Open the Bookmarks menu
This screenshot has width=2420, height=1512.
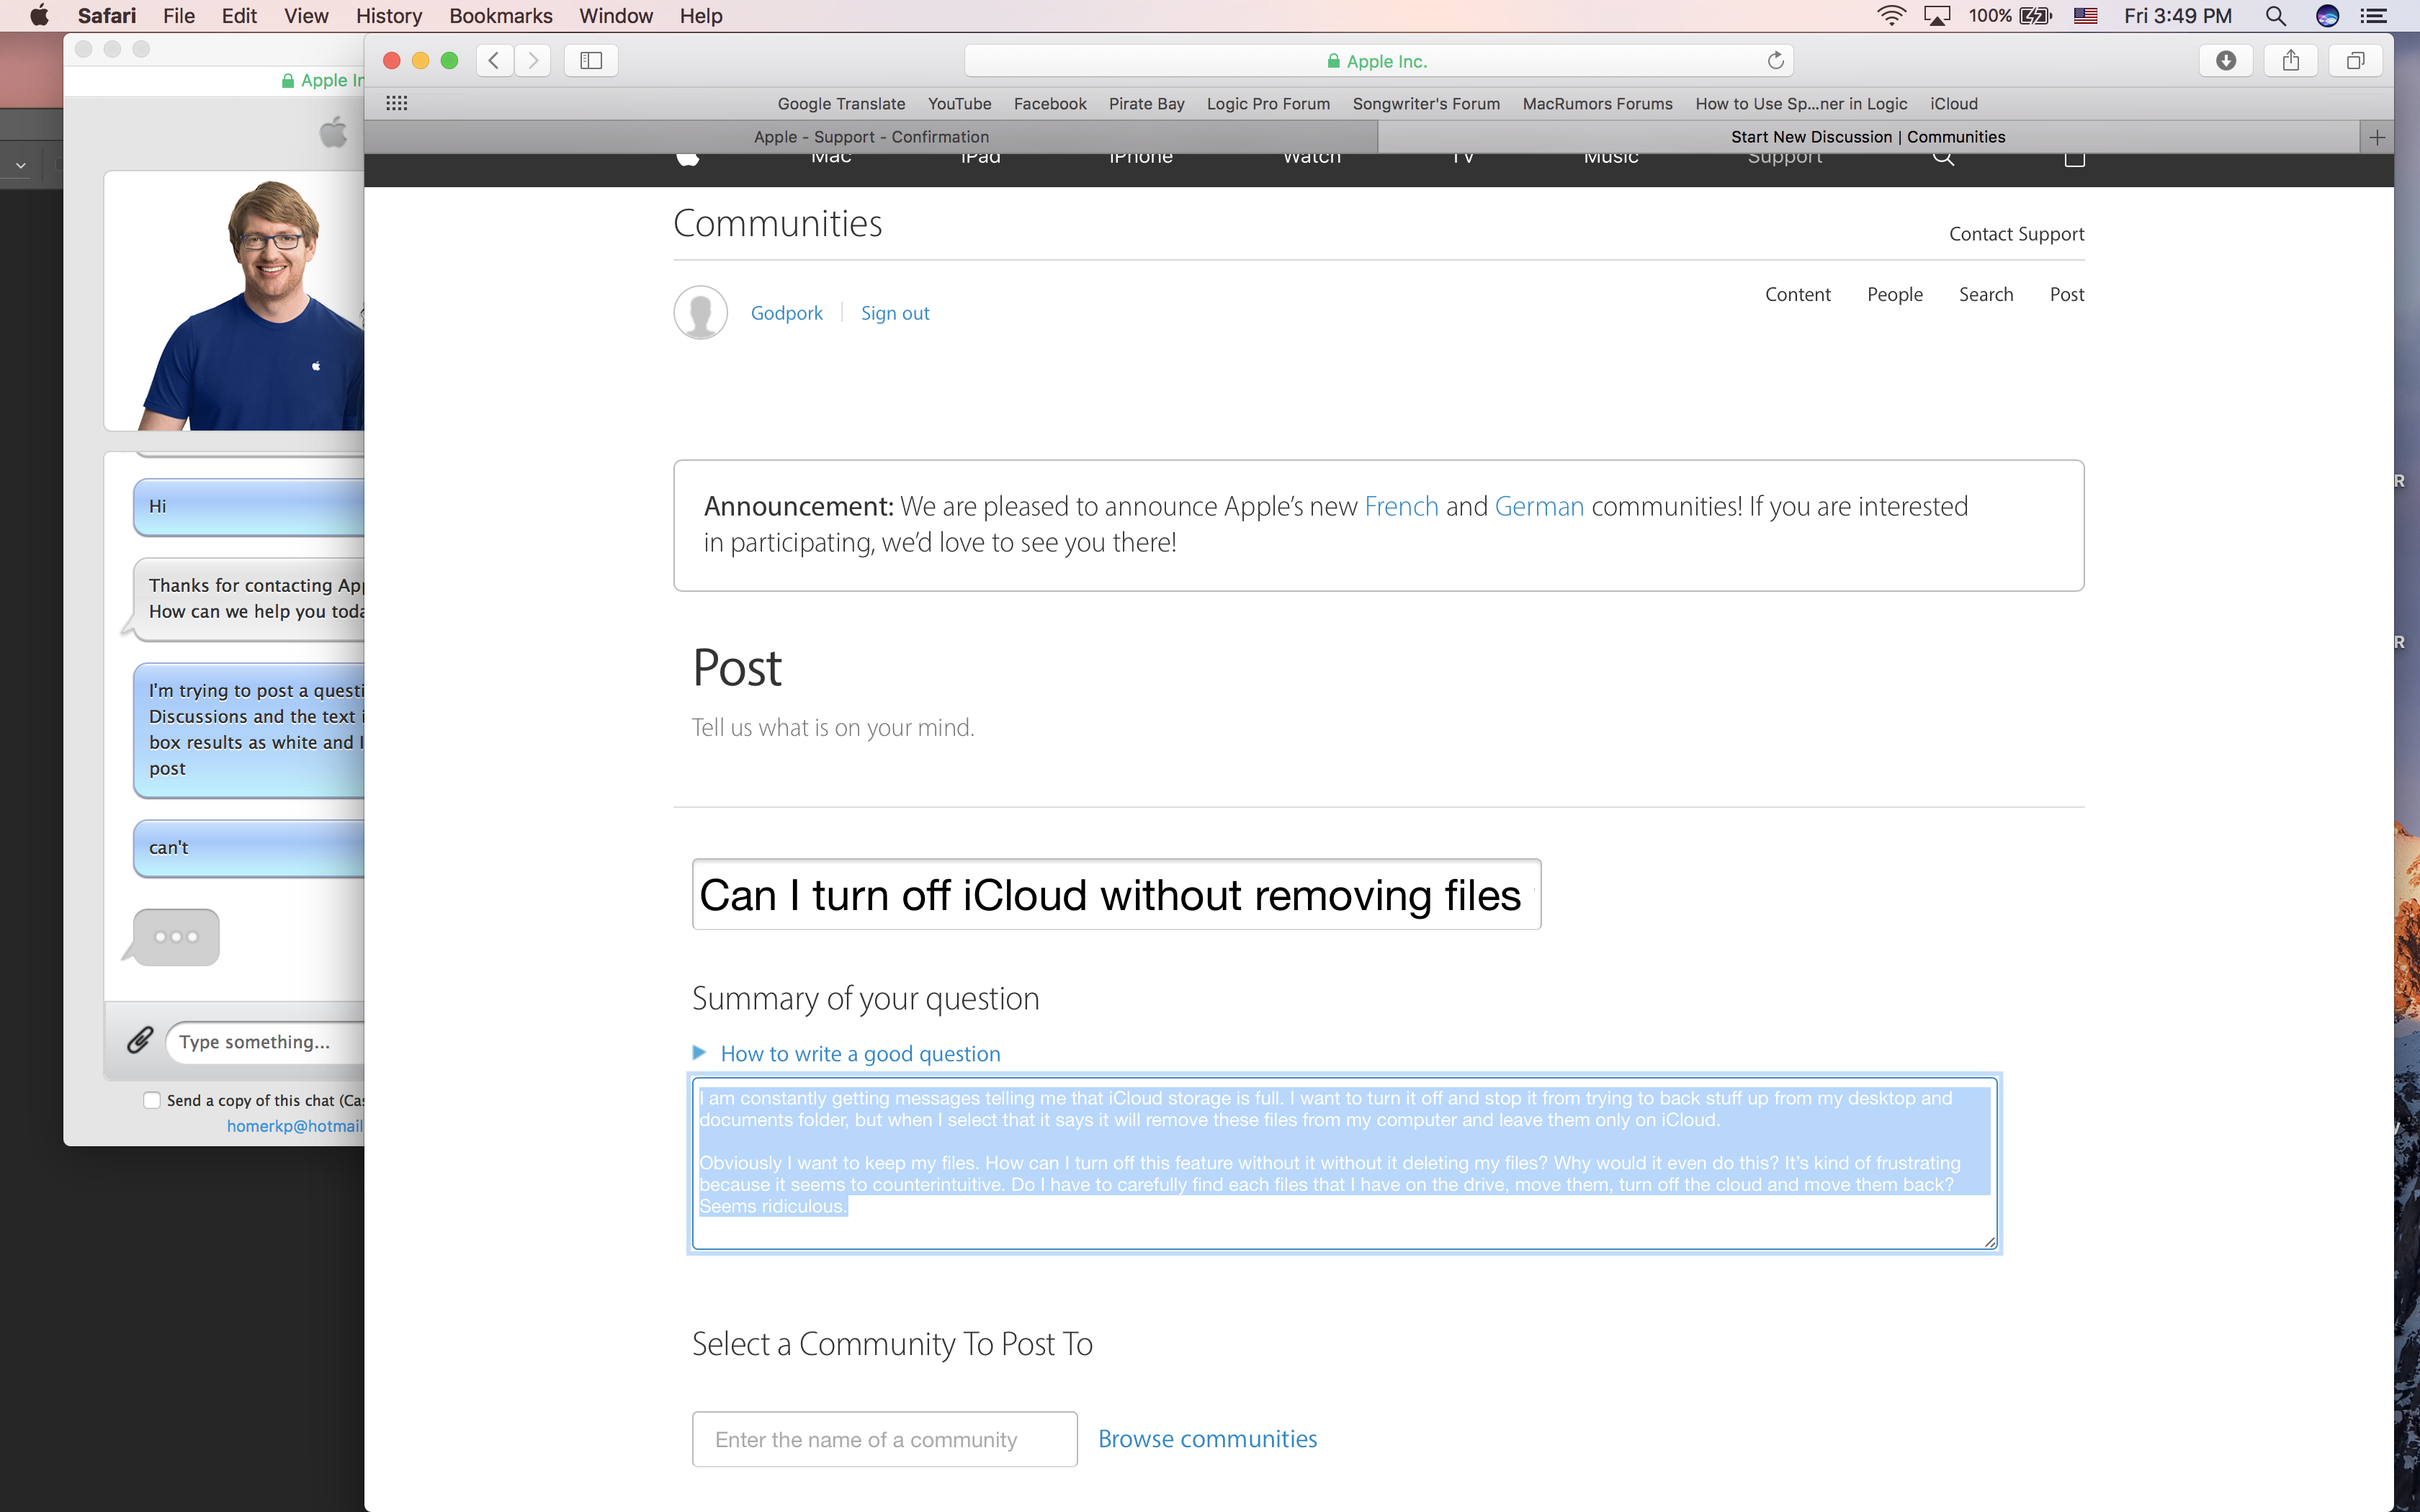[501, 16]
